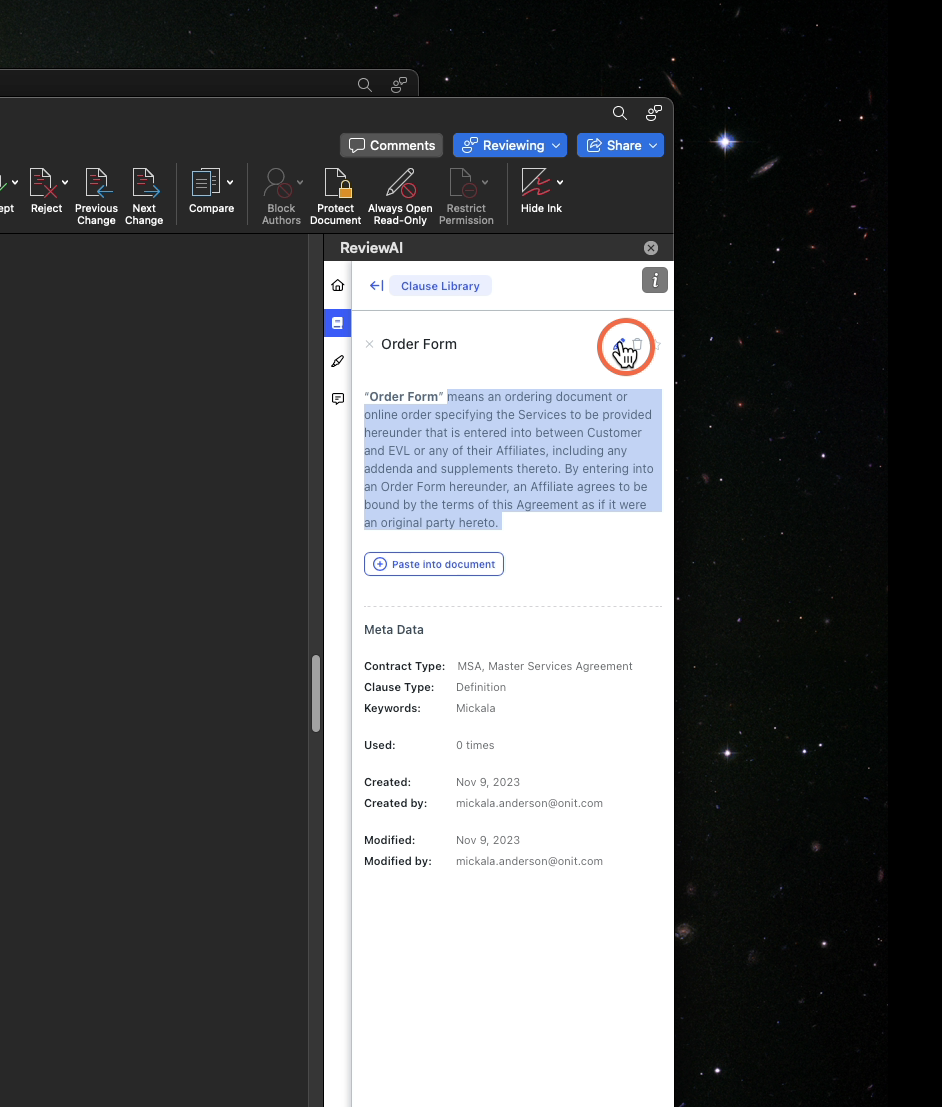Viewport: 942px width, 1107px height.
Task: Expand the Compare dropdown arrow
Action: point(230,183)
